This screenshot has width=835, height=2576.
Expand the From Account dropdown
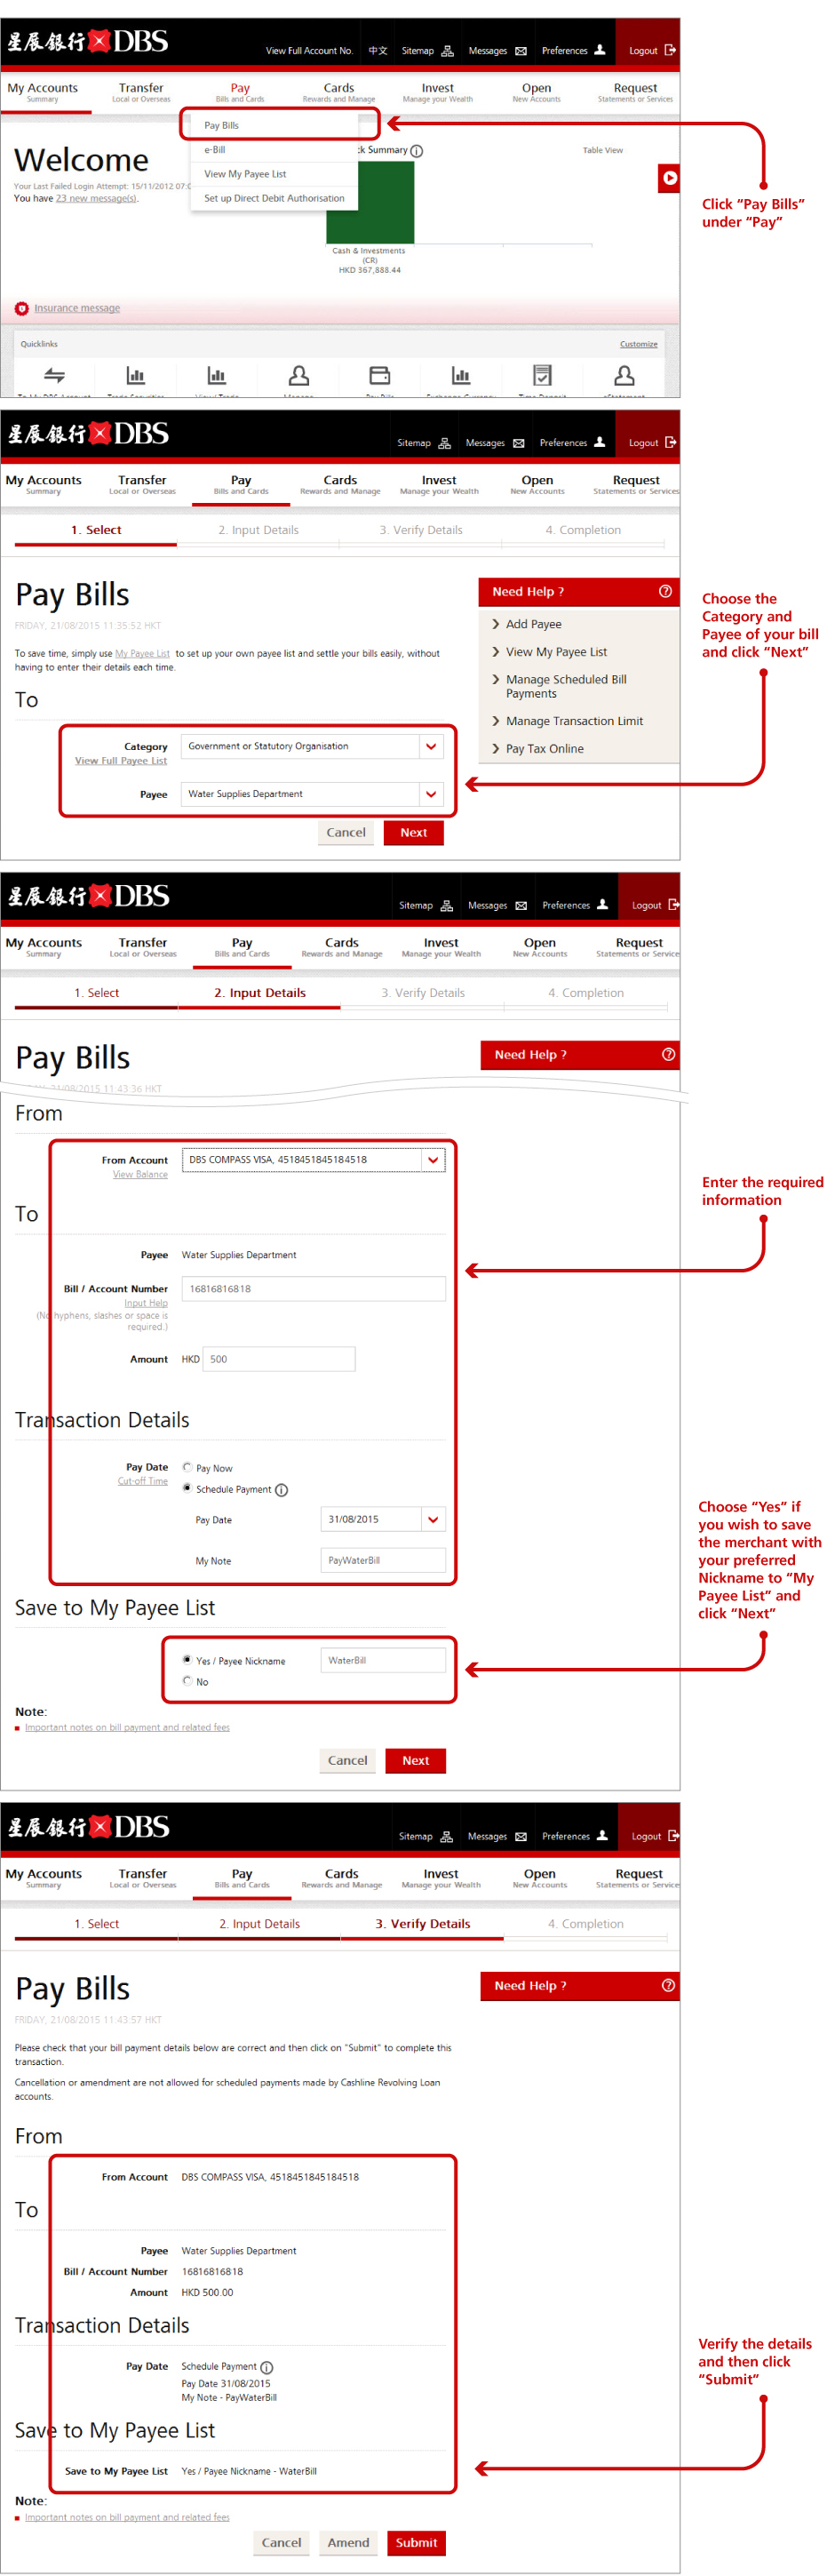(x=432, y=1159)
